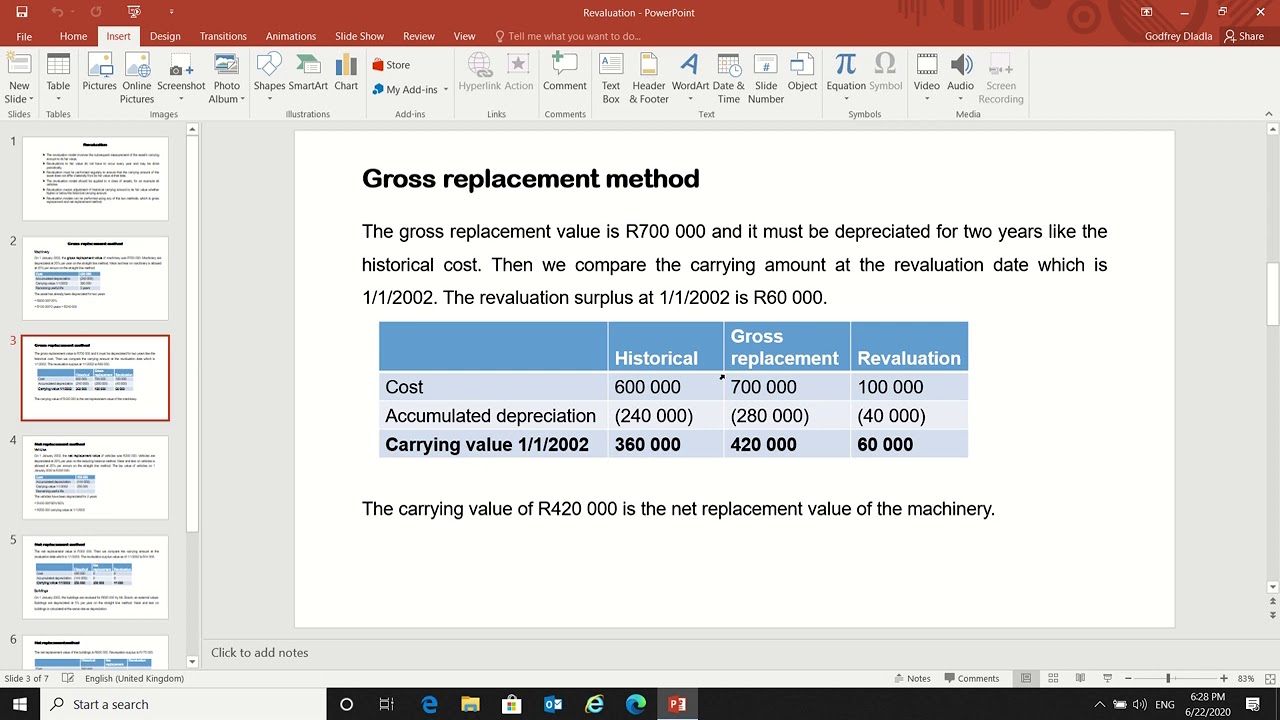This screenshot has width=1280, height=720.
Task: Open Header & Footer settings
Action: click(x=649, y=78)
